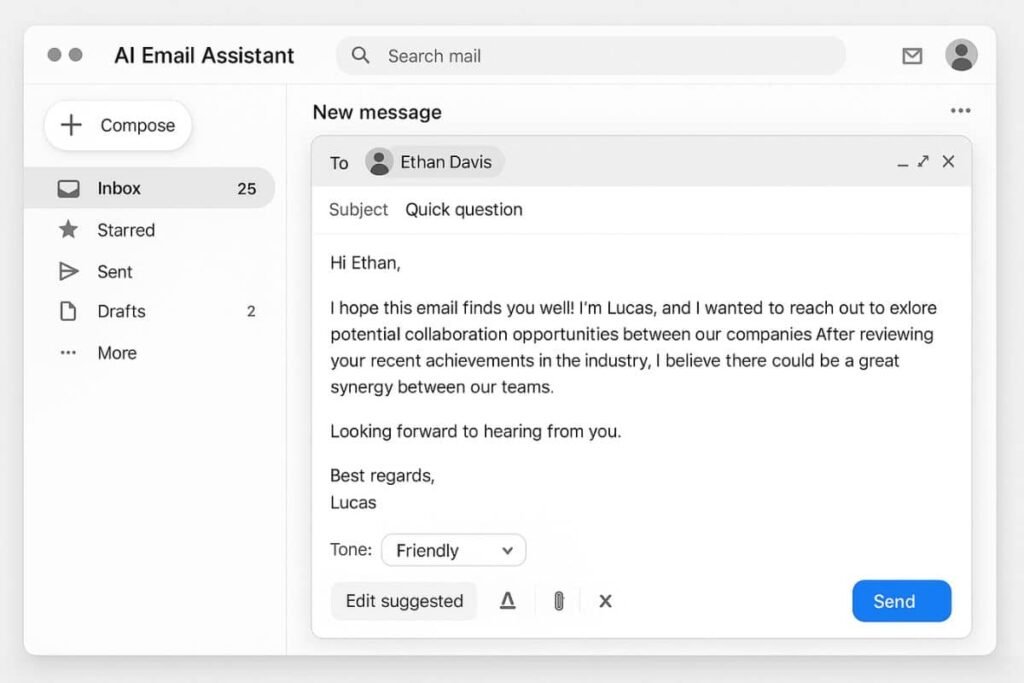Click the Edit suggested button
The width and height of the screenshot is (1024, 683).
pyautogui.click(x=404, y=601)
